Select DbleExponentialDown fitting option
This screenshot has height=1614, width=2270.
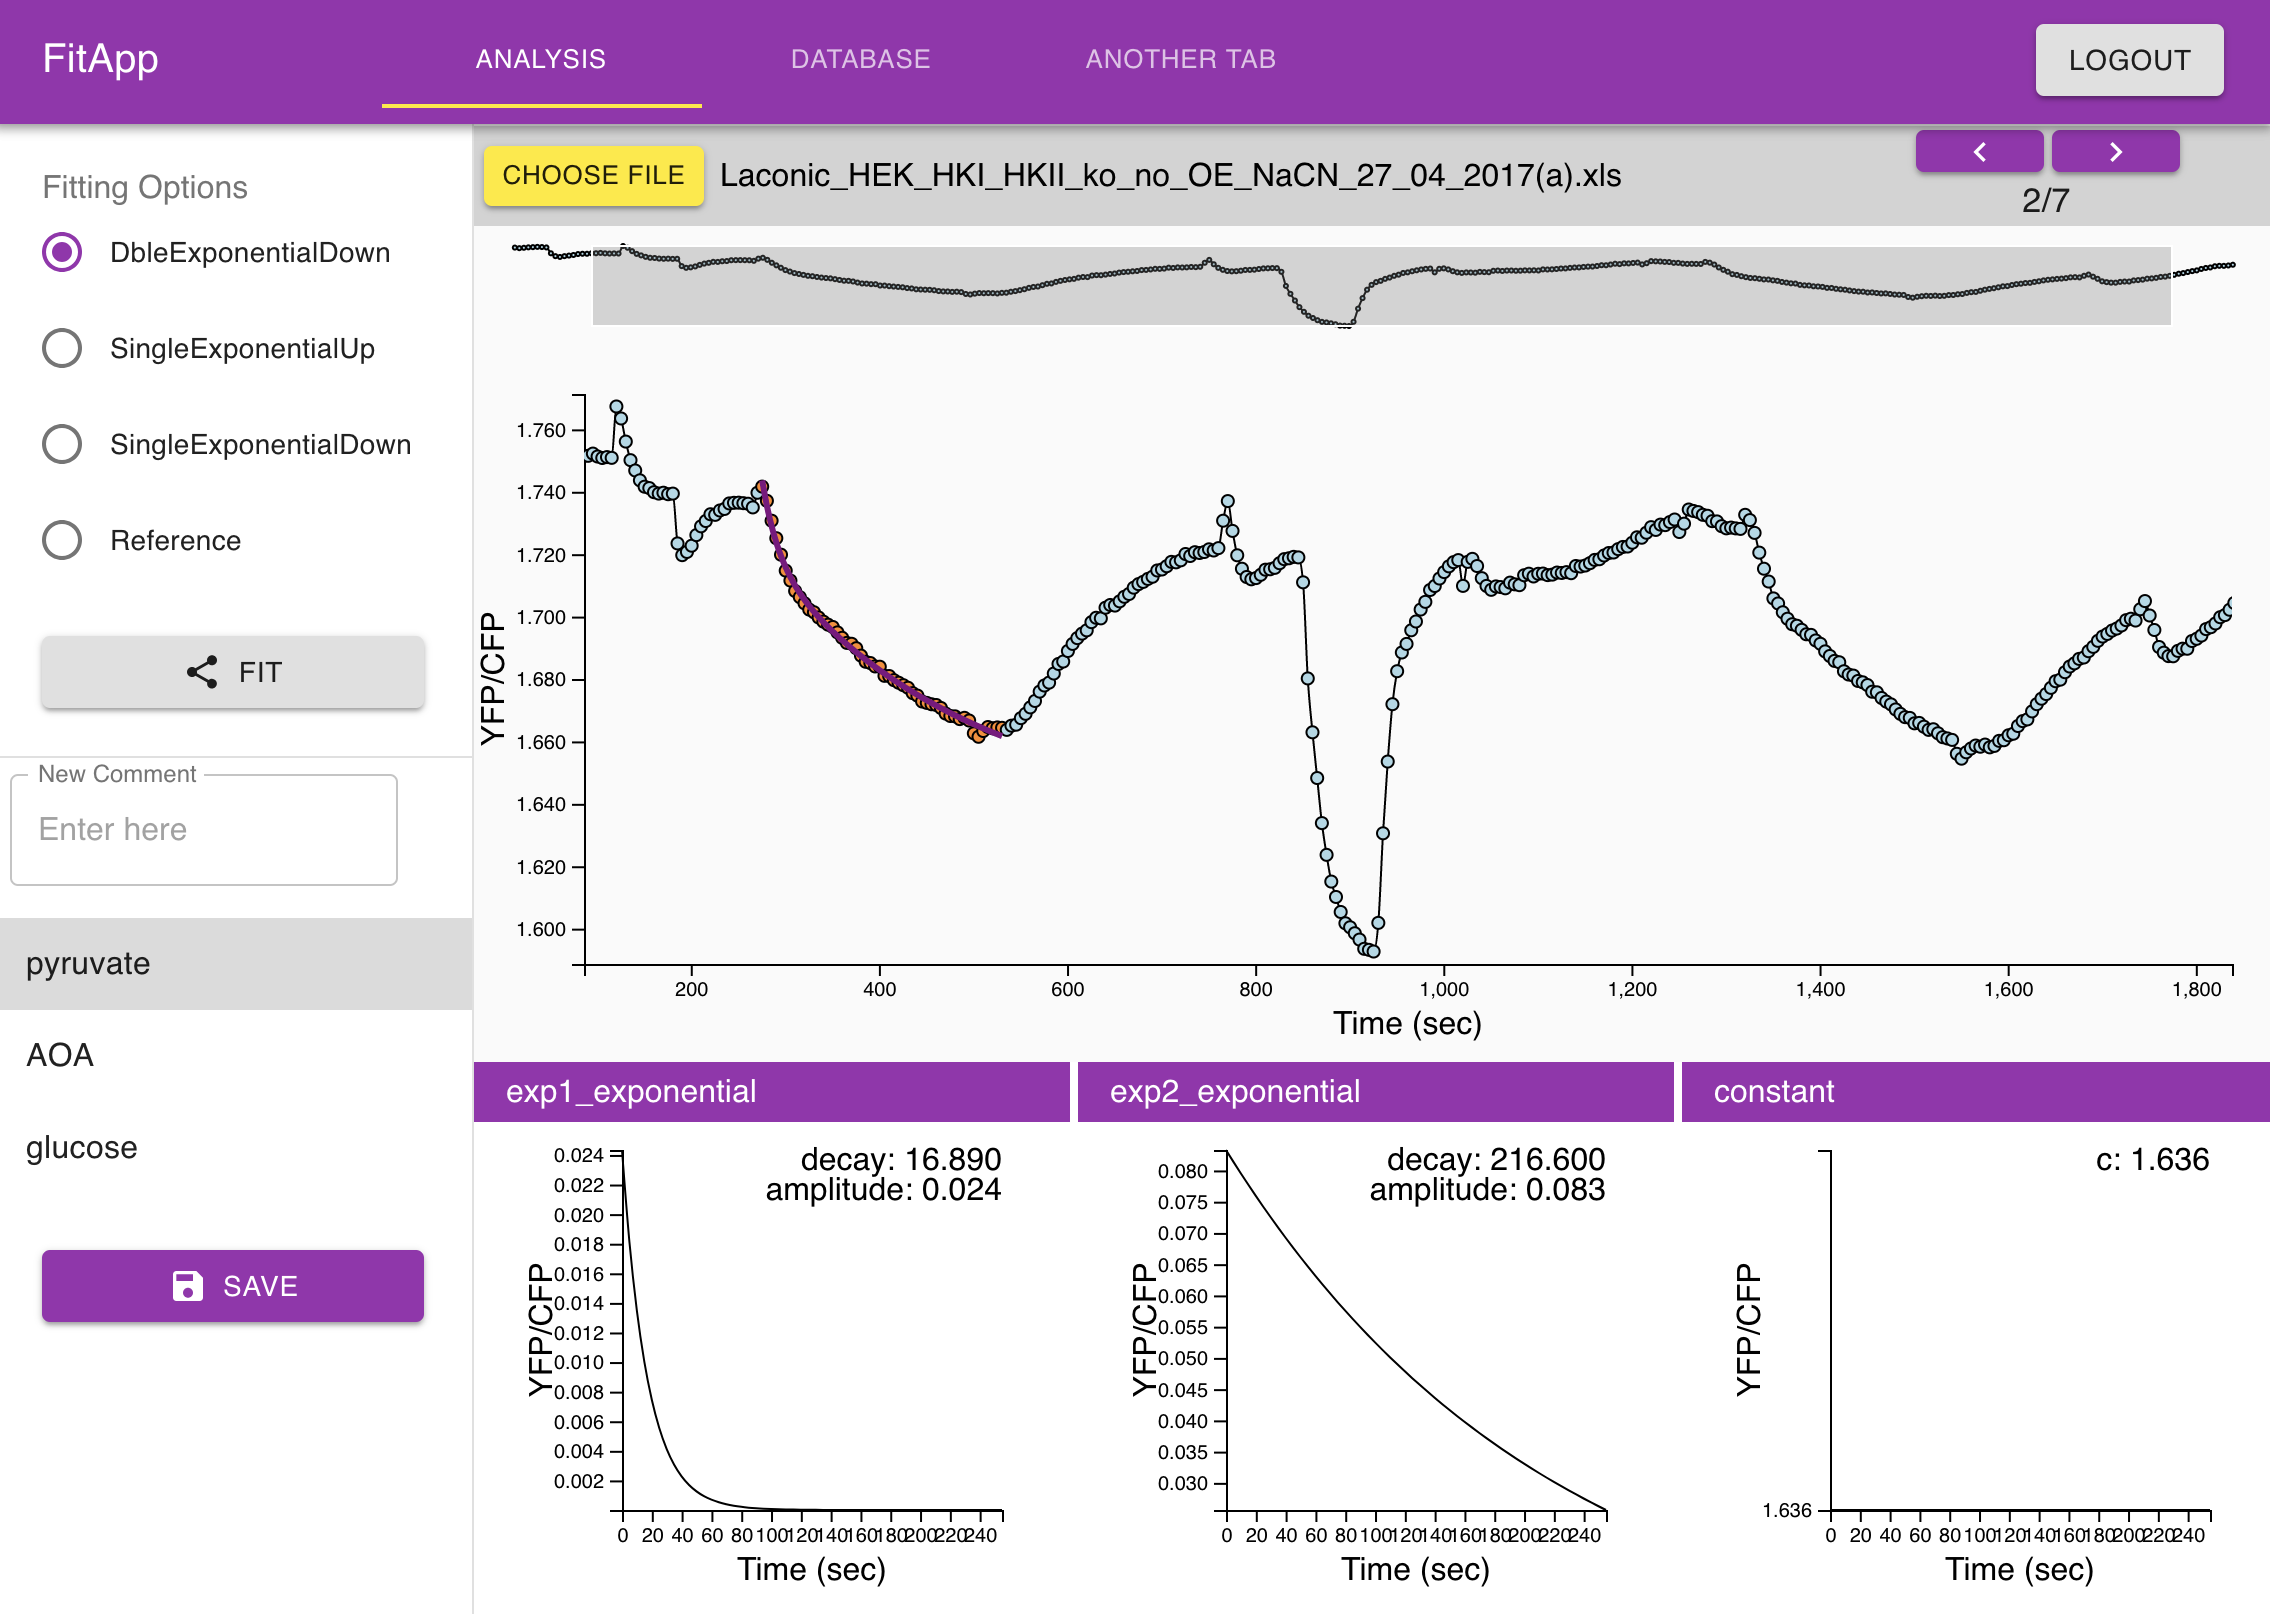(62, 252)
